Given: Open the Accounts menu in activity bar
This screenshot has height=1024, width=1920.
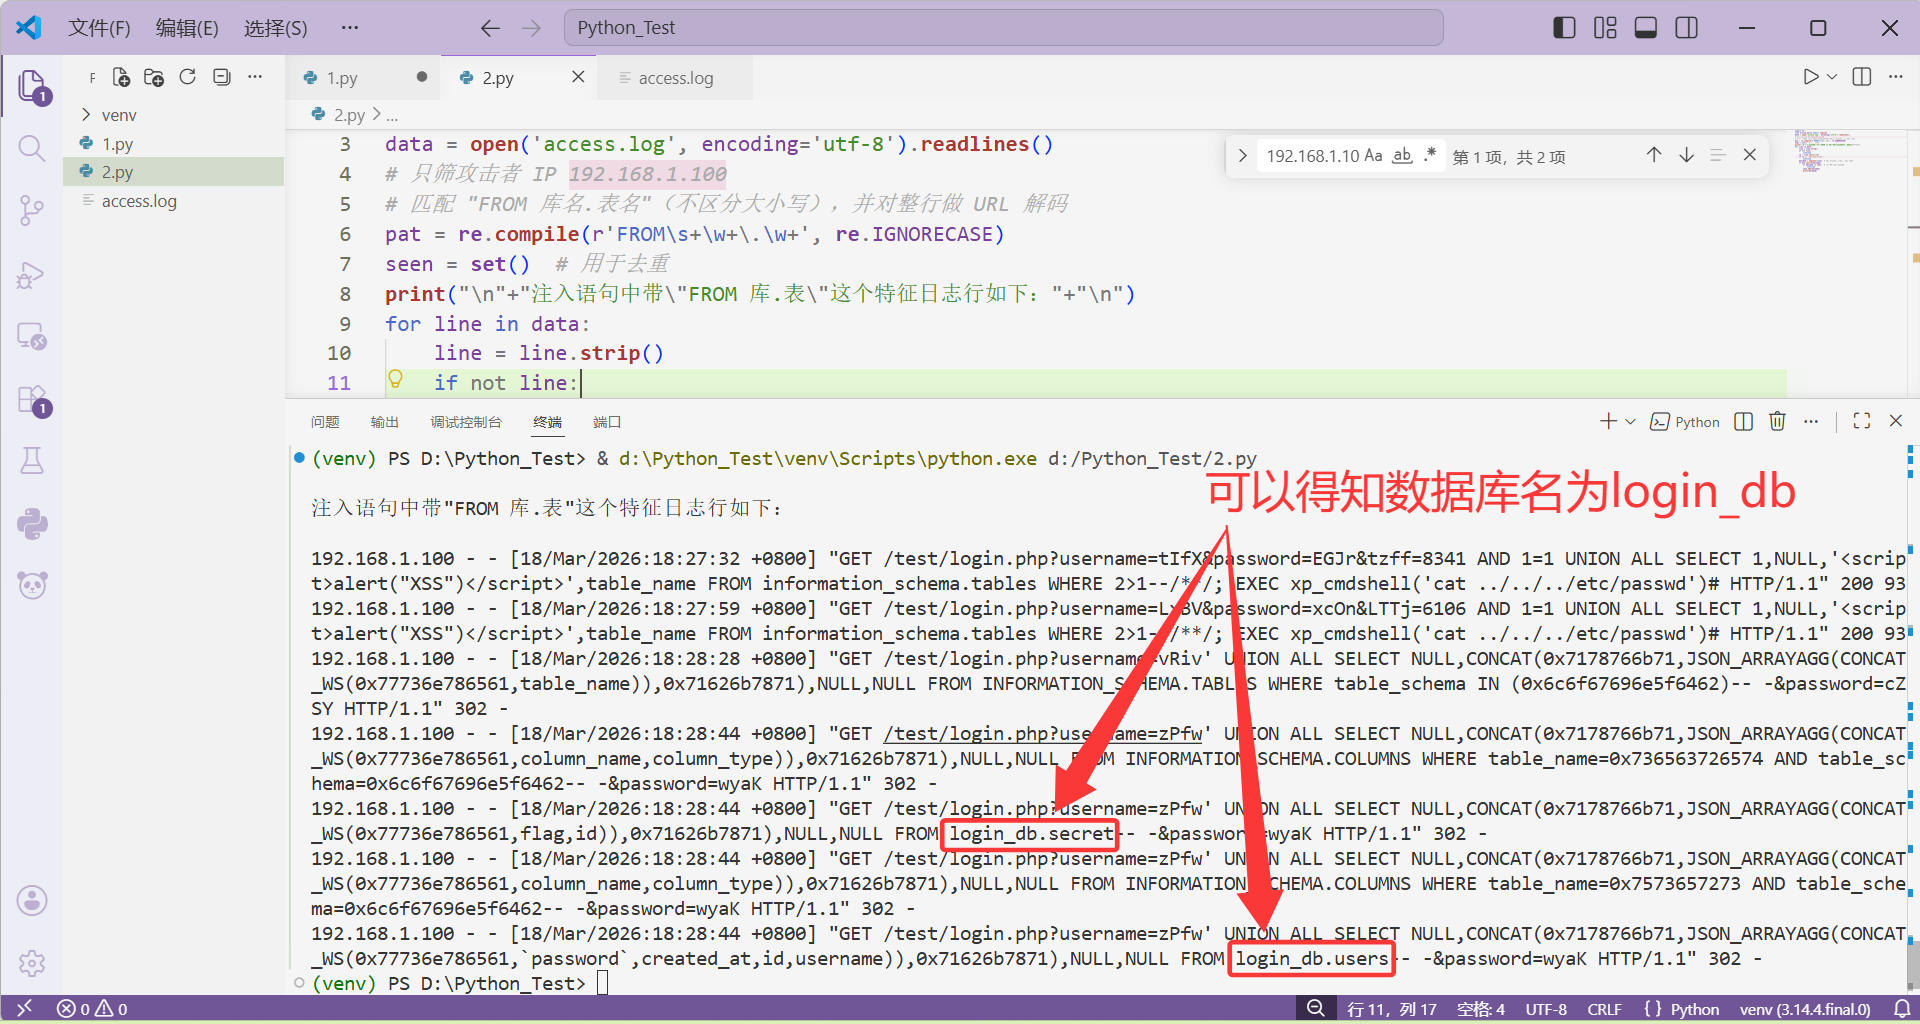Looking at the screenshot, I should click(32, 901).
